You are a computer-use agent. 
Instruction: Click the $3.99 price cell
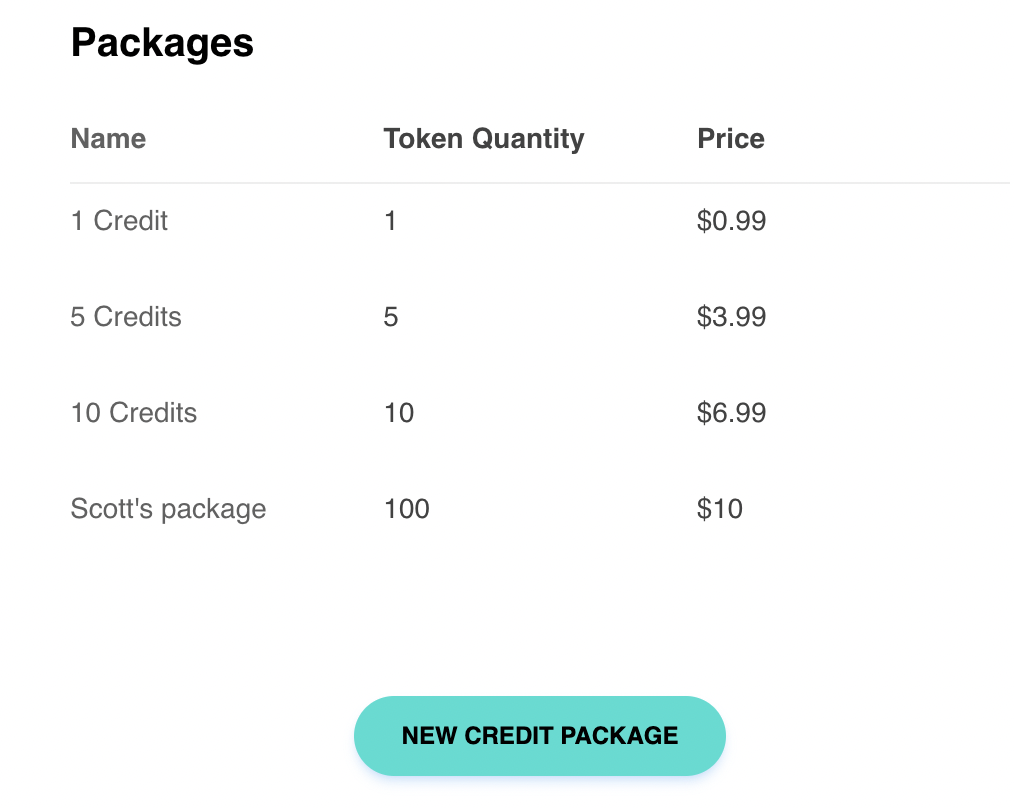[731, 316]
